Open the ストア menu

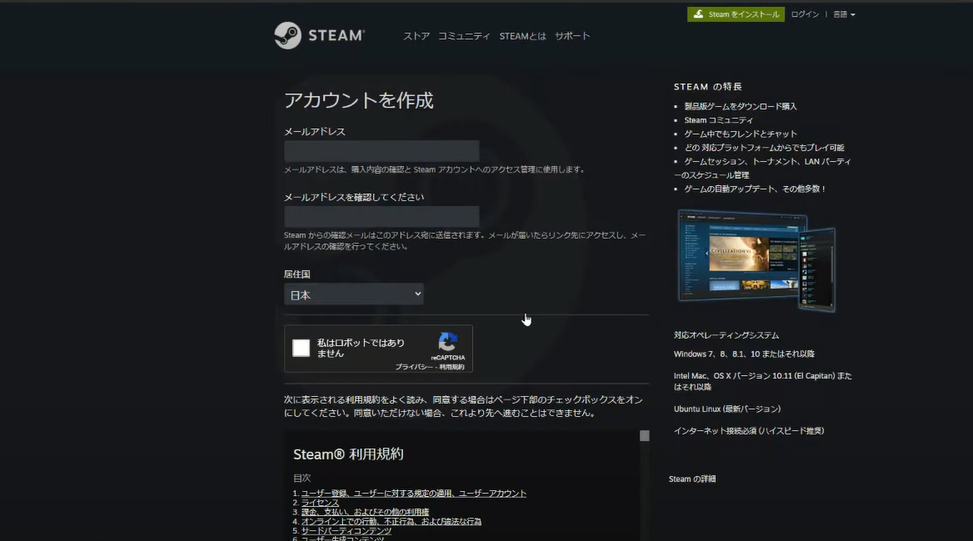point(416,36)
